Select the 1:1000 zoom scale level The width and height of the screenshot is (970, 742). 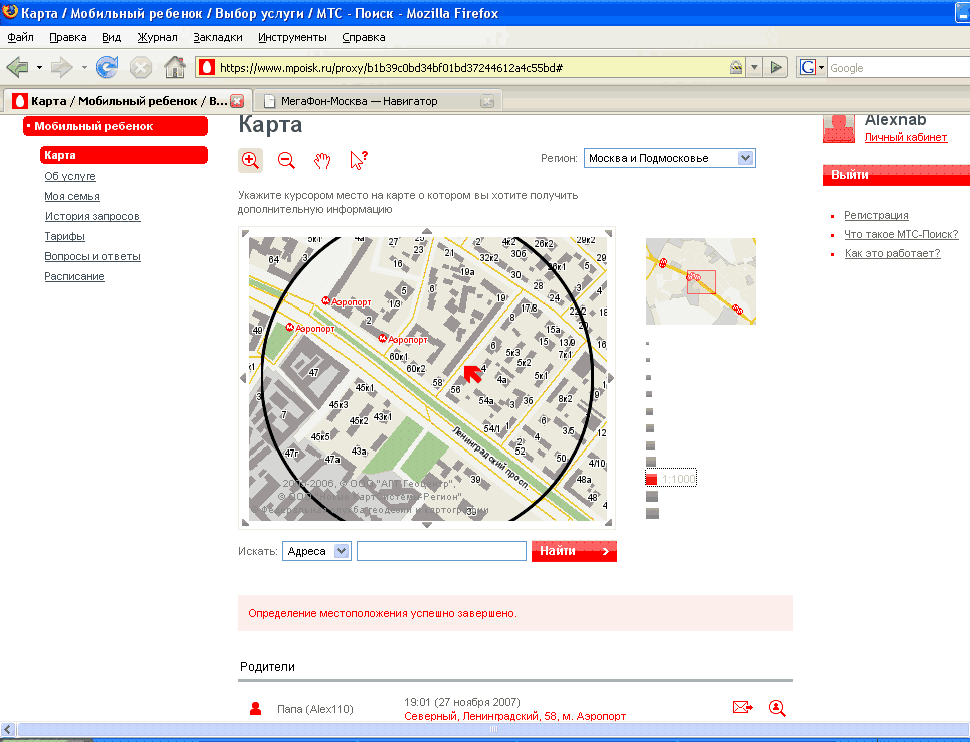(671, 479)
